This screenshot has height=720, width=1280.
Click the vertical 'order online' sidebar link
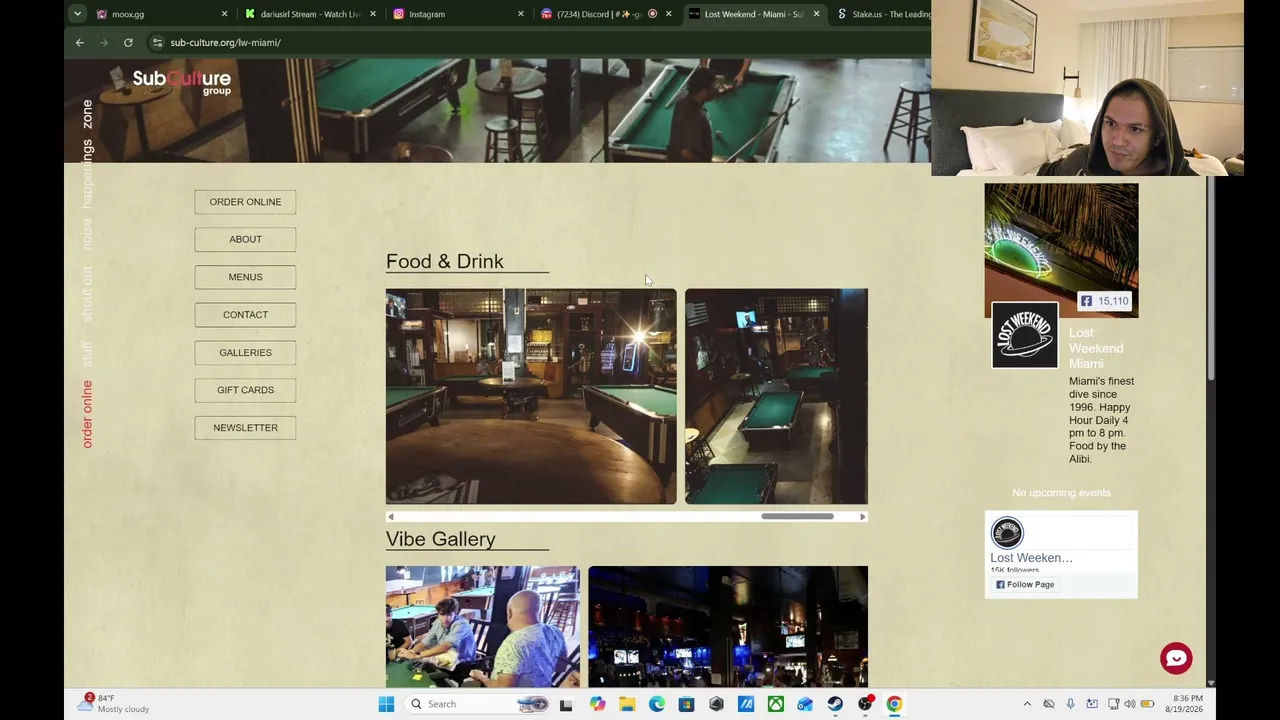[87, 414]
